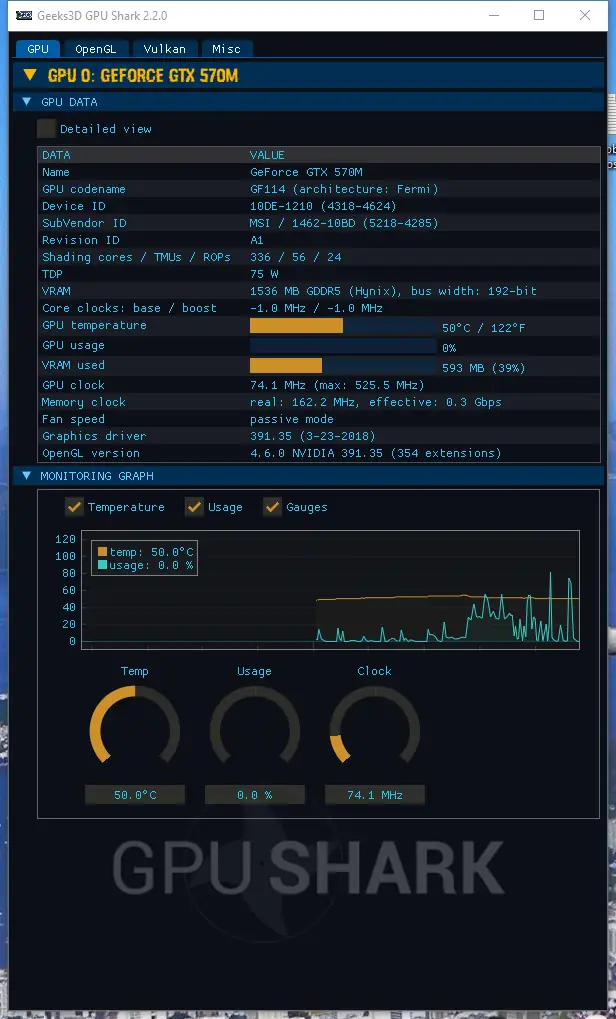Select the 'GeForce GTX 570M' name value
Viewport: 616px width, 1019px height.
click(306, 172)
